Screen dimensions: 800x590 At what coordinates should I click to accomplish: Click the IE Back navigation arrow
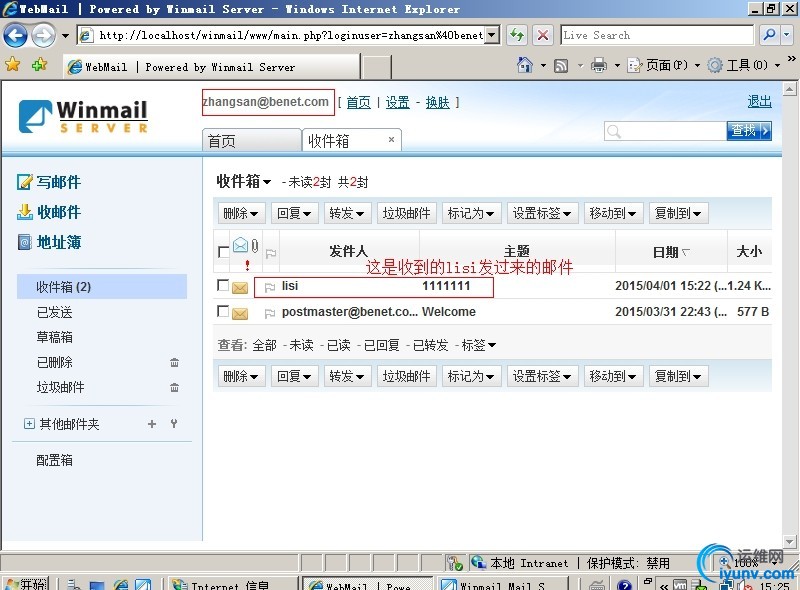coord(15,35)
